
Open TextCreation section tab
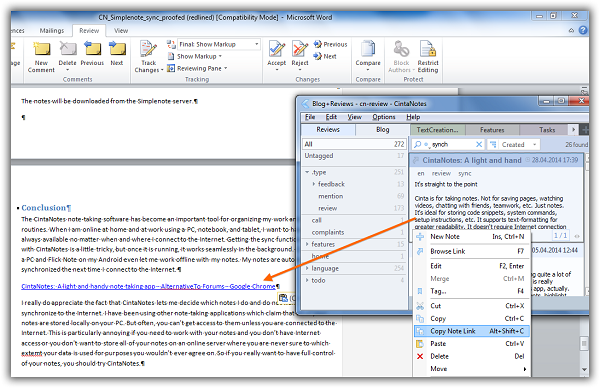[437, 130]
